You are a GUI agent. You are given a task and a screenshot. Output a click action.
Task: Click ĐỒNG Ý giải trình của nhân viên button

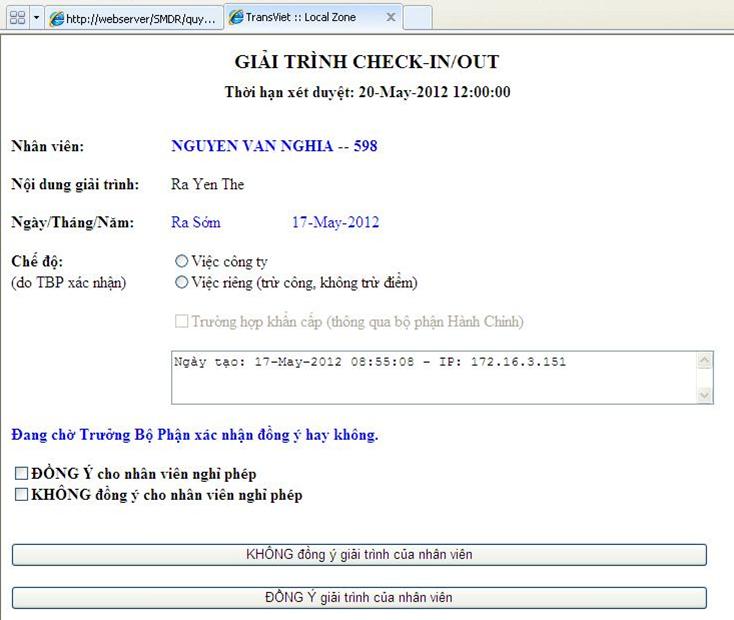coord(359,598)
